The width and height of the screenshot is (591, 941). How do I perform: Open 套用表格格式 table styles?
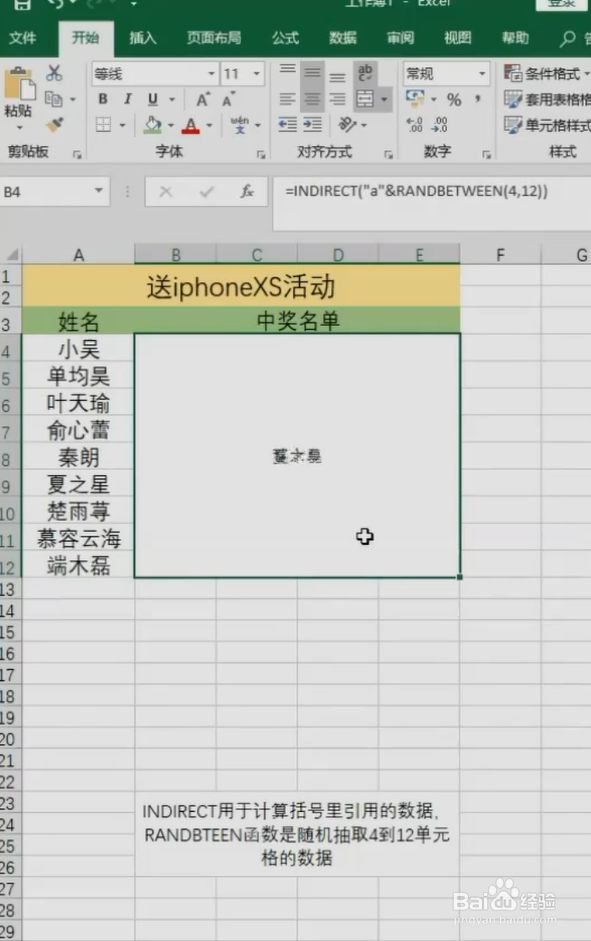[547, 99]
